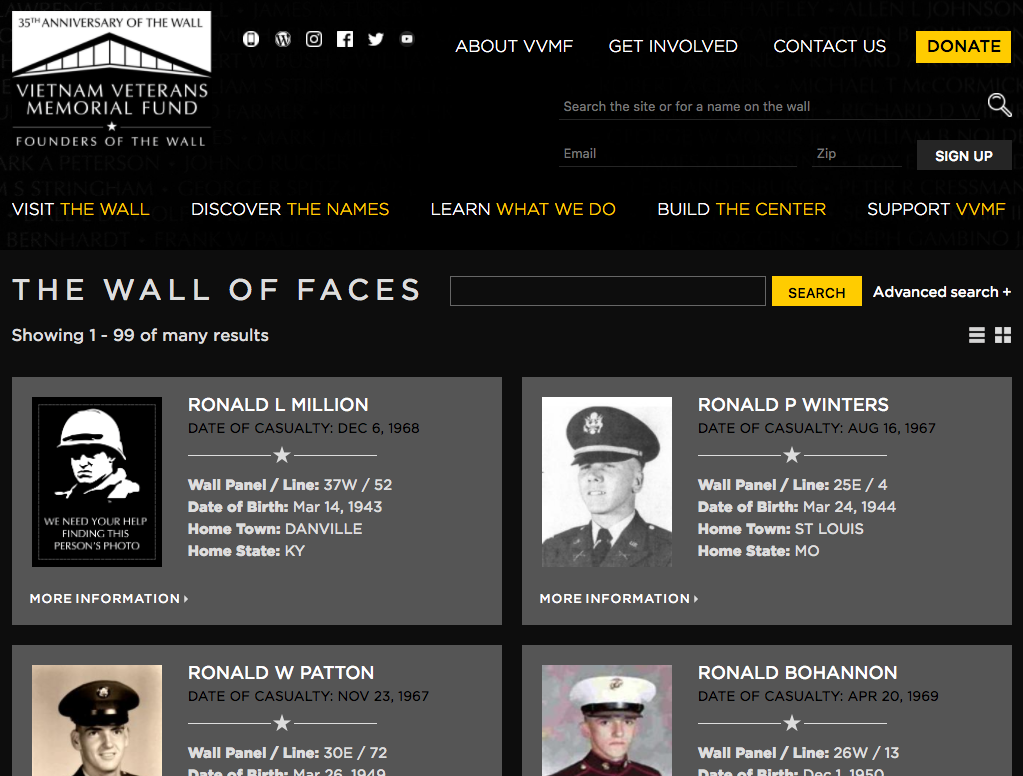
Task: Open the WordPress blog icon
Action: click(x=282, y=39)
